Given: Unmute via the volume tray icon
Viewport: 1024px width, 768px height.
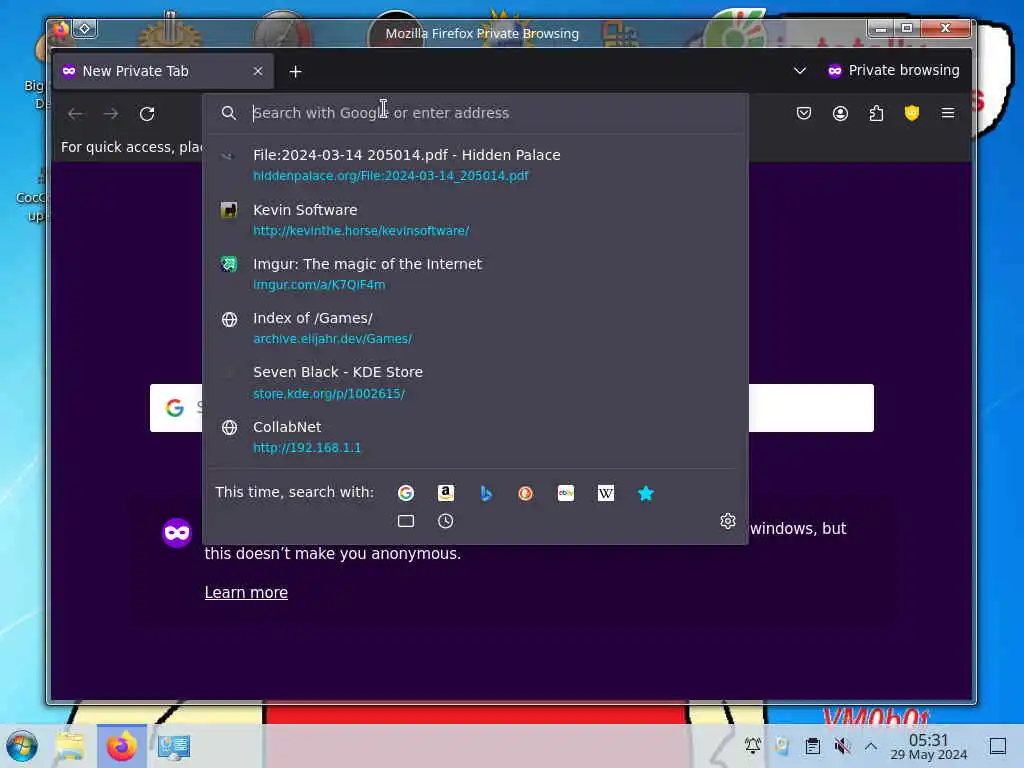Looking at the screenshot, I should (x=842, y=746).
